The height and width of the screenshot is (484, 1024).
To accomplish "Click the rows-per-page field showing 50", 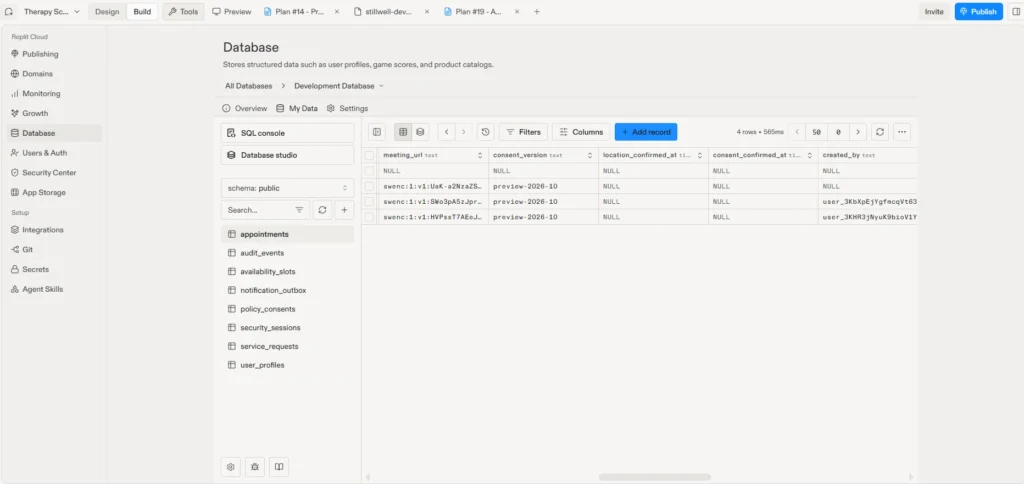I will tap(816, 132).
